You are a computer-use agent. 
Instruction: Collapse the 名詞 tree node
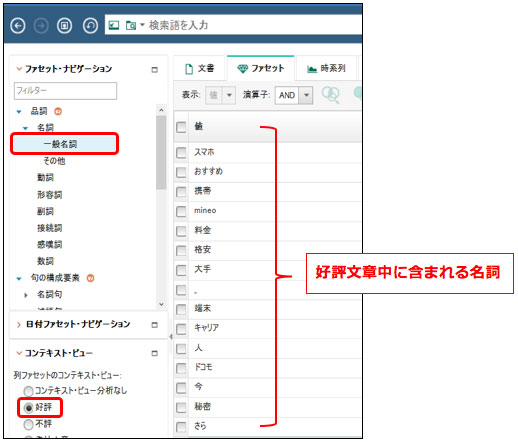(x=25, y=128)
